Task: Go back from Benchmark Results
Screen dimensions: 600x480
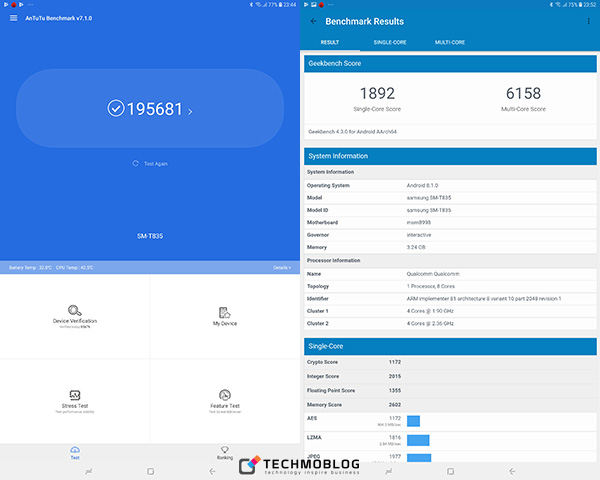Action: click(x=313, y=21)
